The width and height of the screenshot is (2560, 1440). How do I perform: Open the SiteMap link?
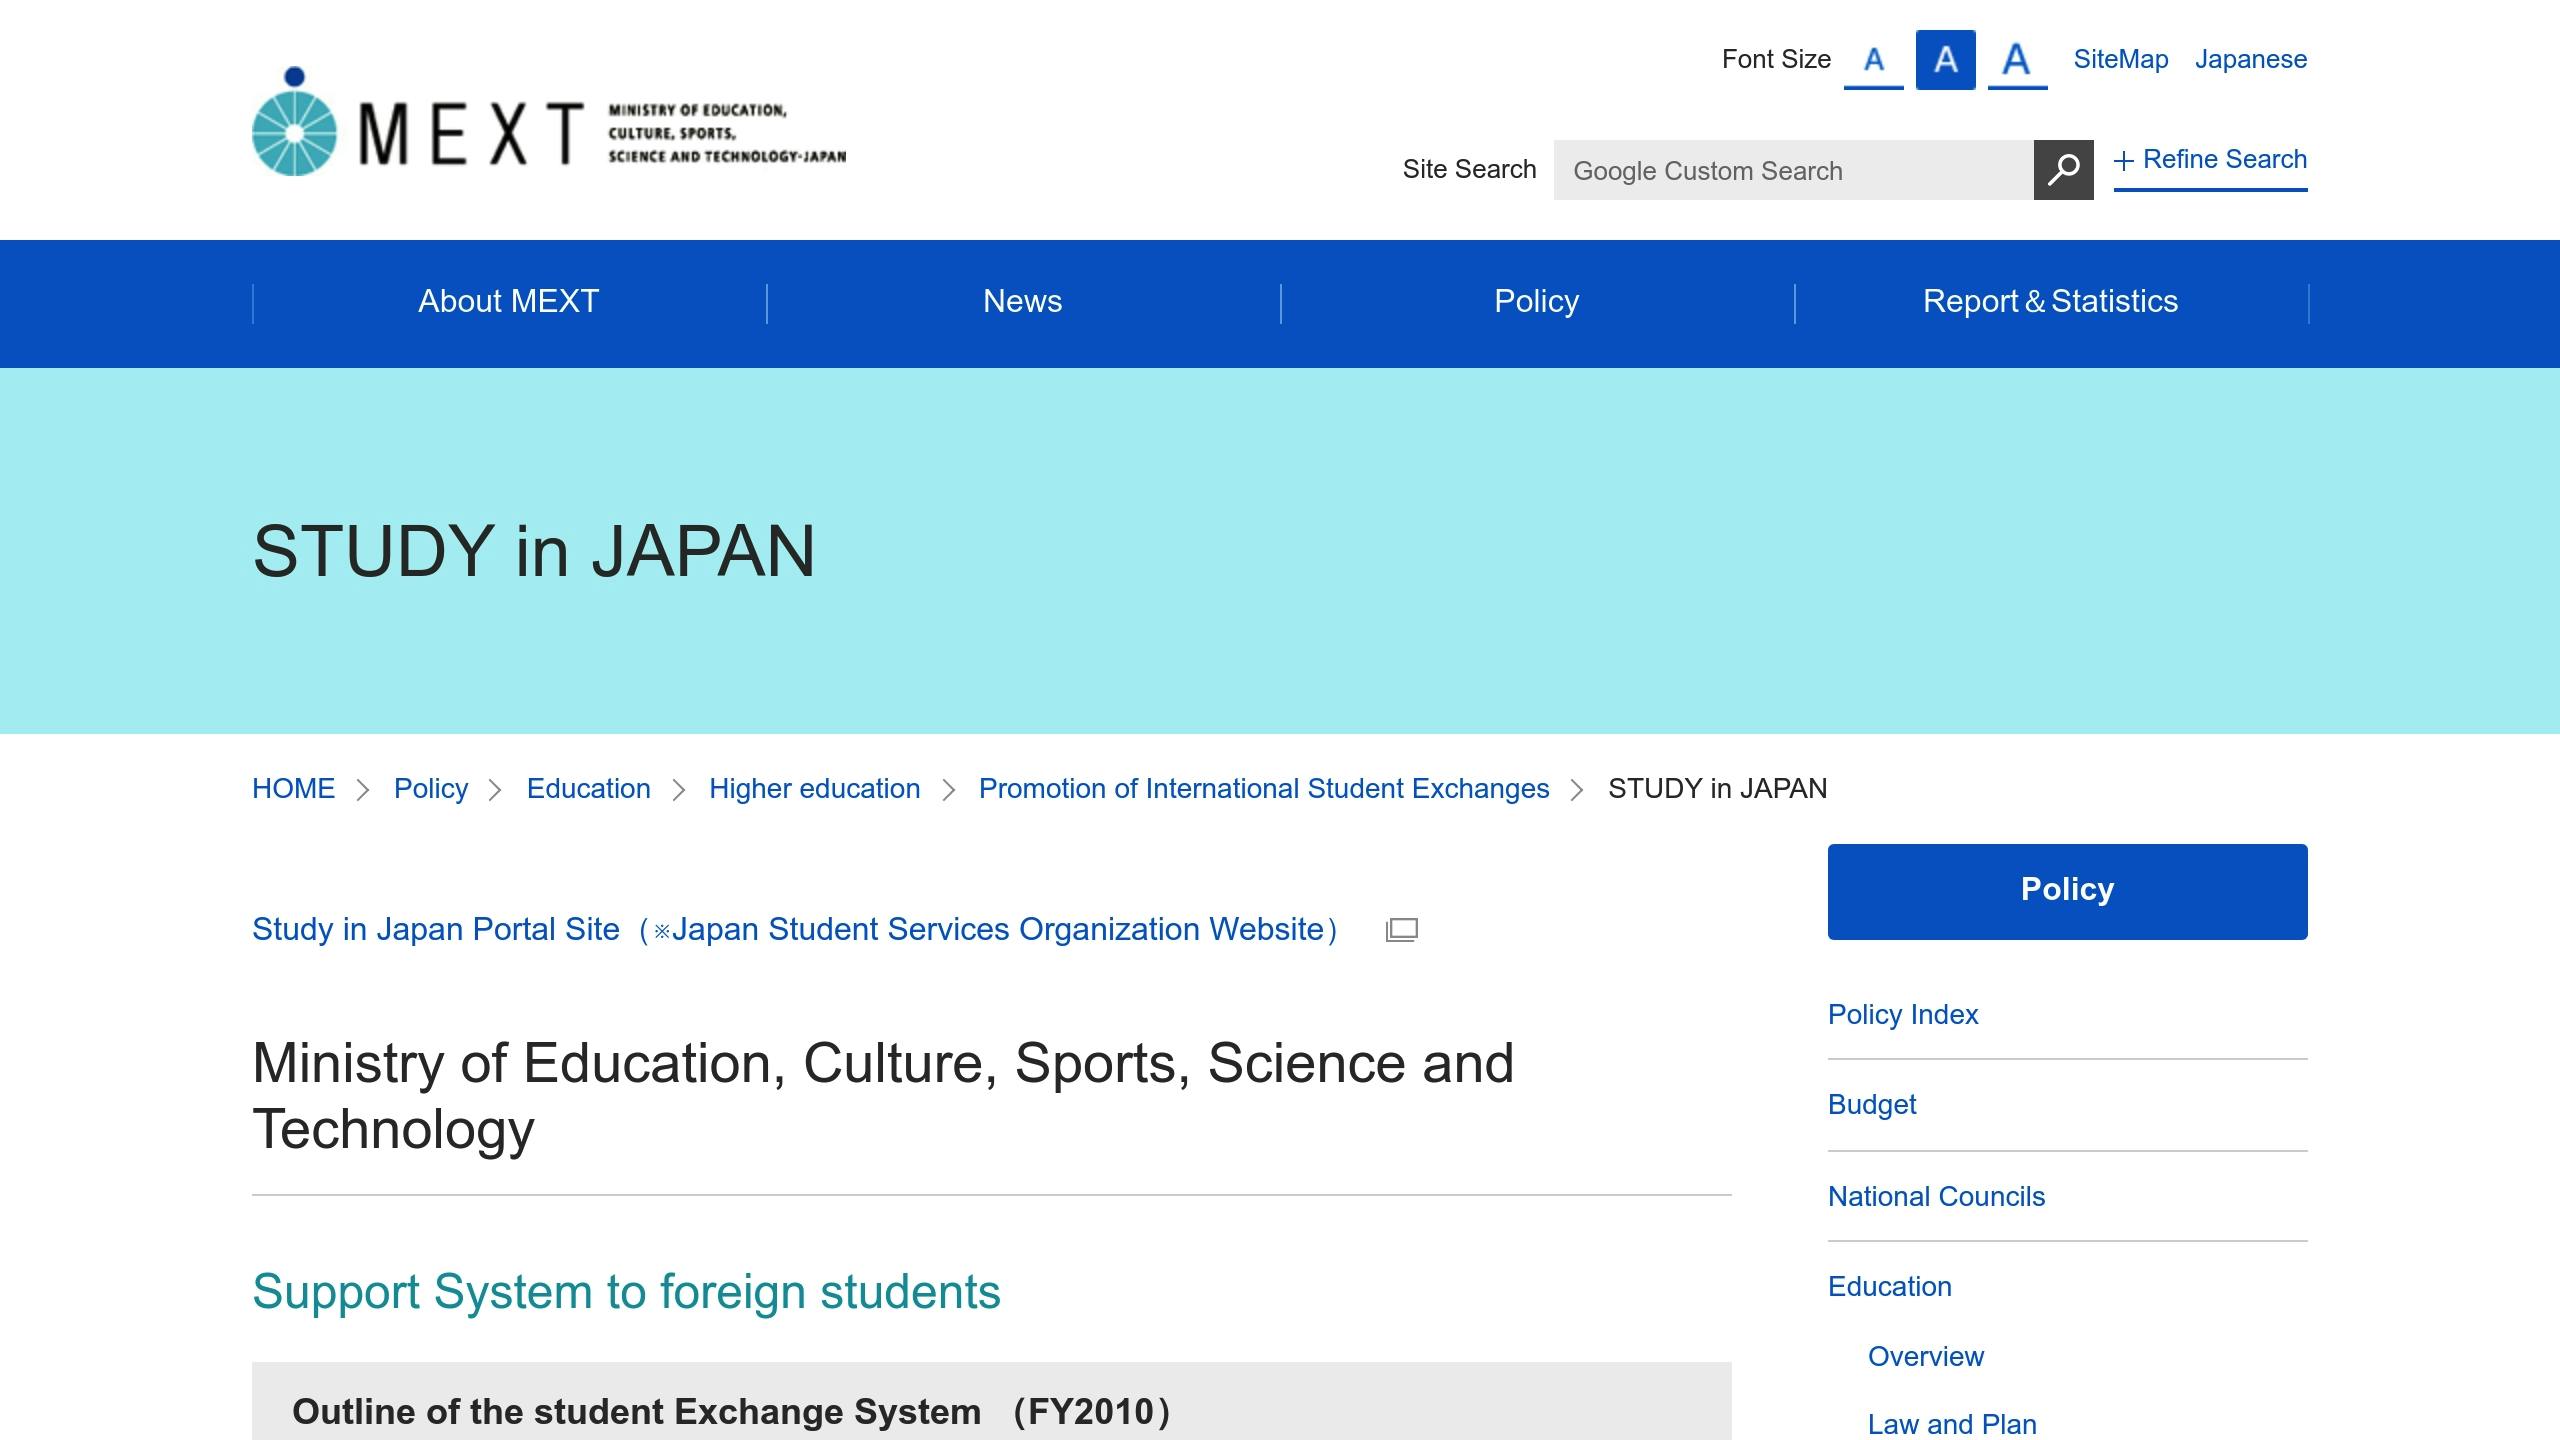point(2121,59)
